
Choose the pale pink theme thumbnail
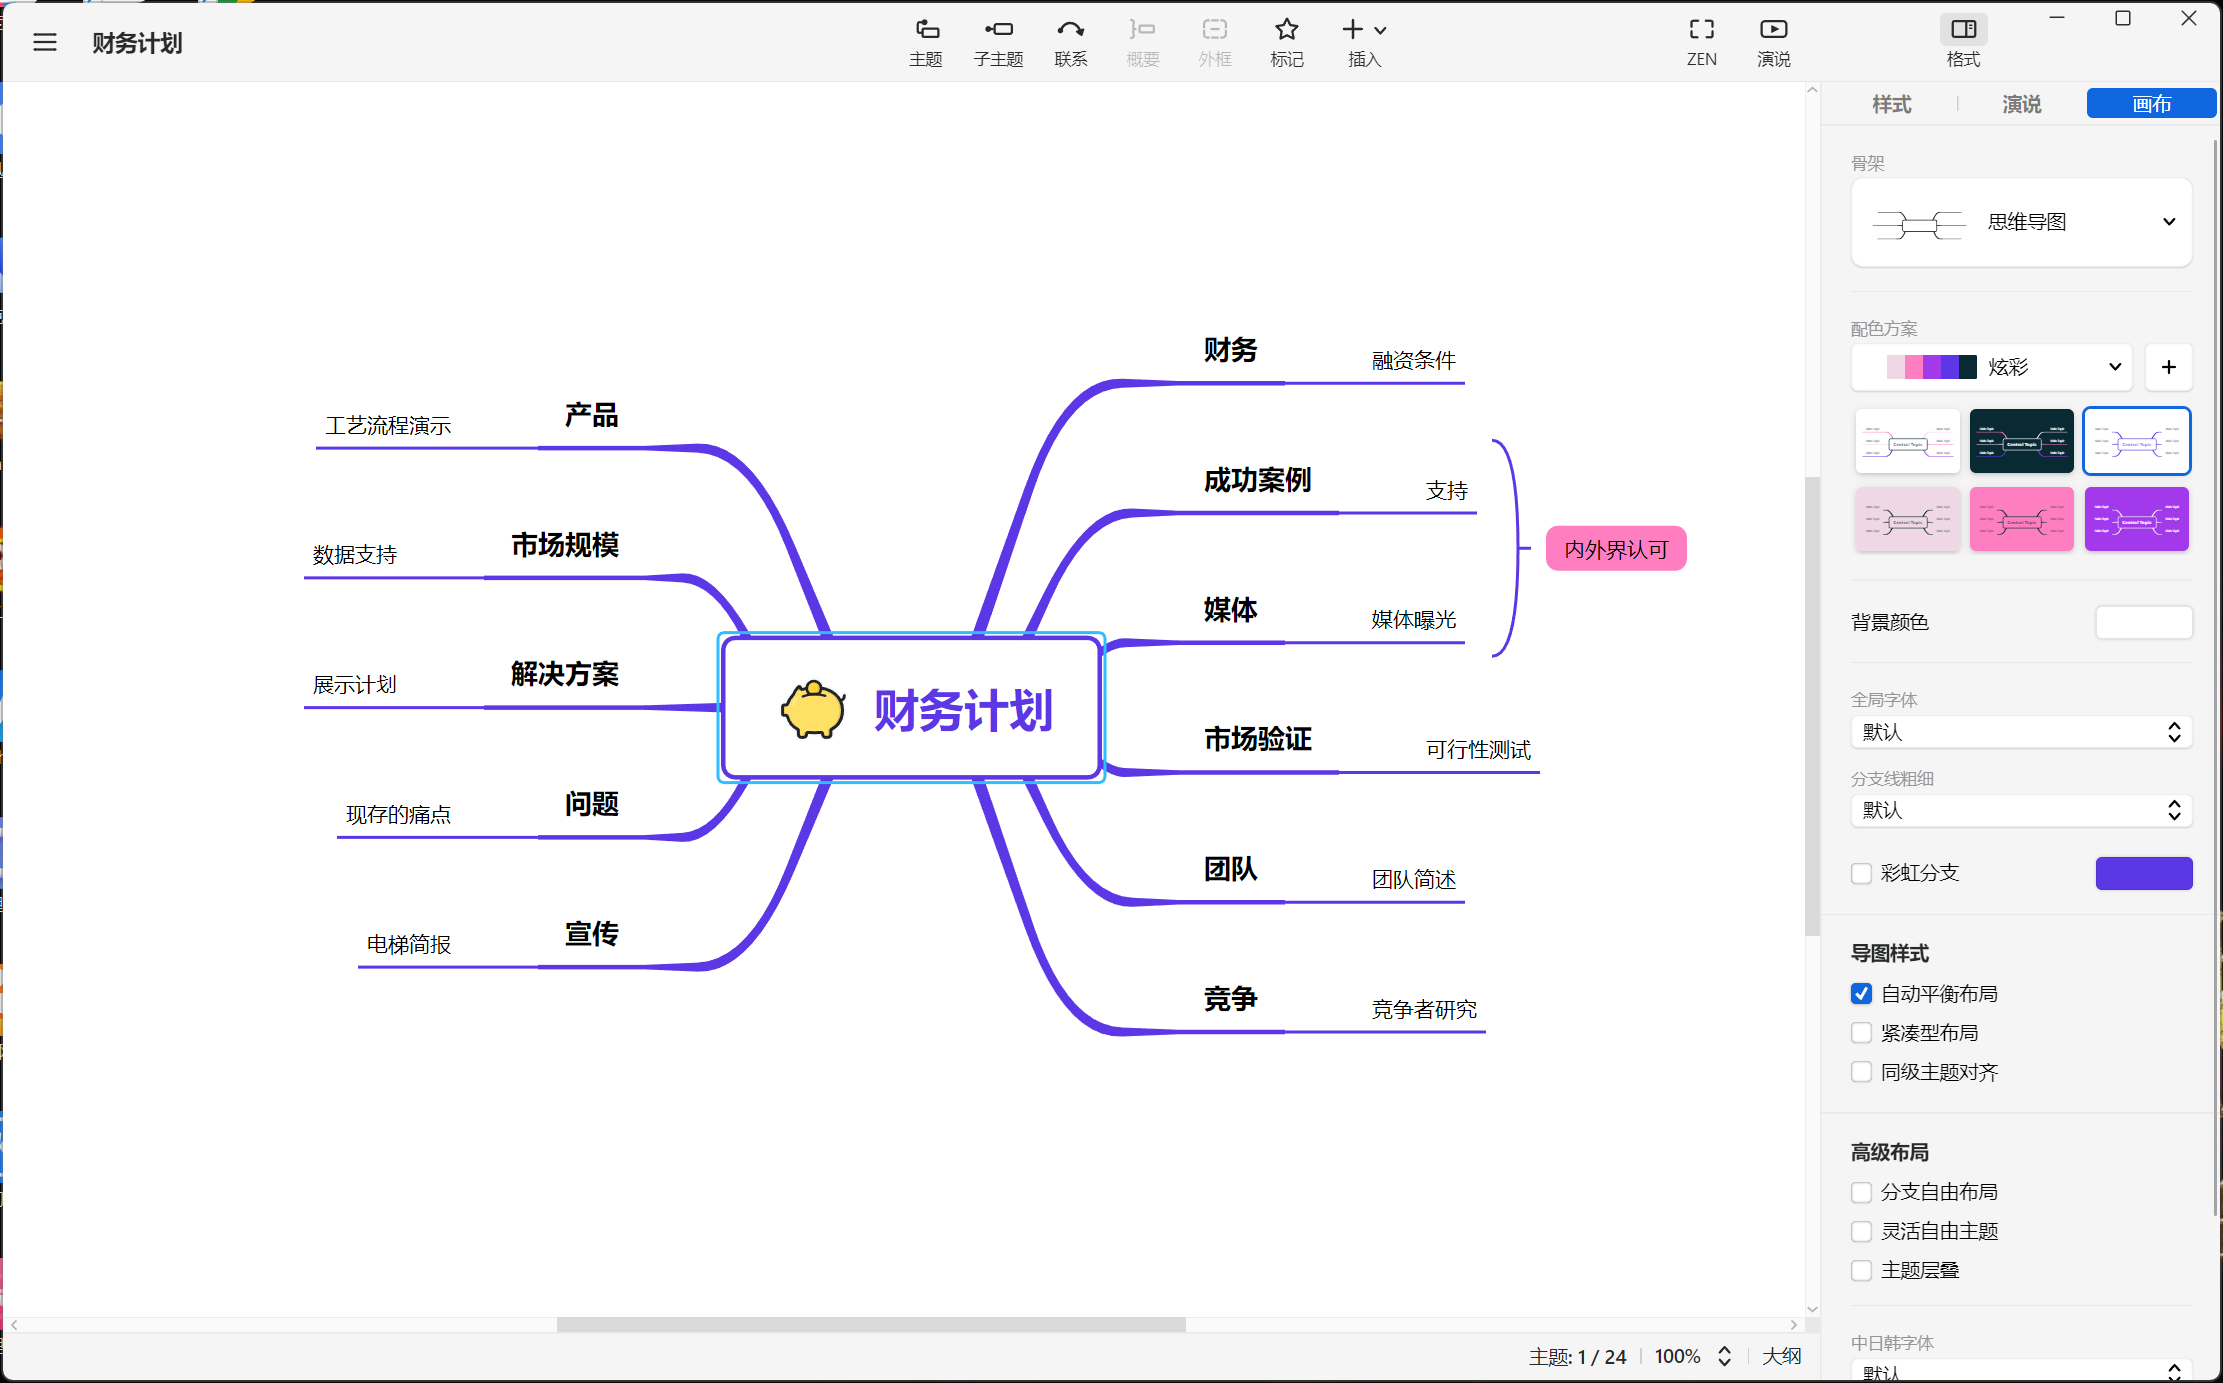(1907, 519)
